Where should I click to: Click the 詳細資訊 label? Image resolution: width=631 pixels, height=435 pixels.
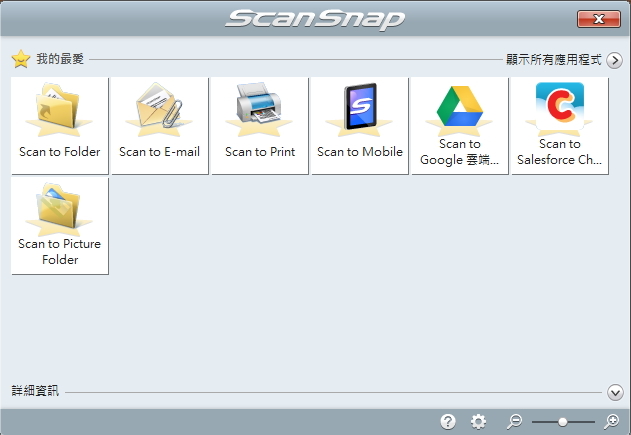pos(35,390)
